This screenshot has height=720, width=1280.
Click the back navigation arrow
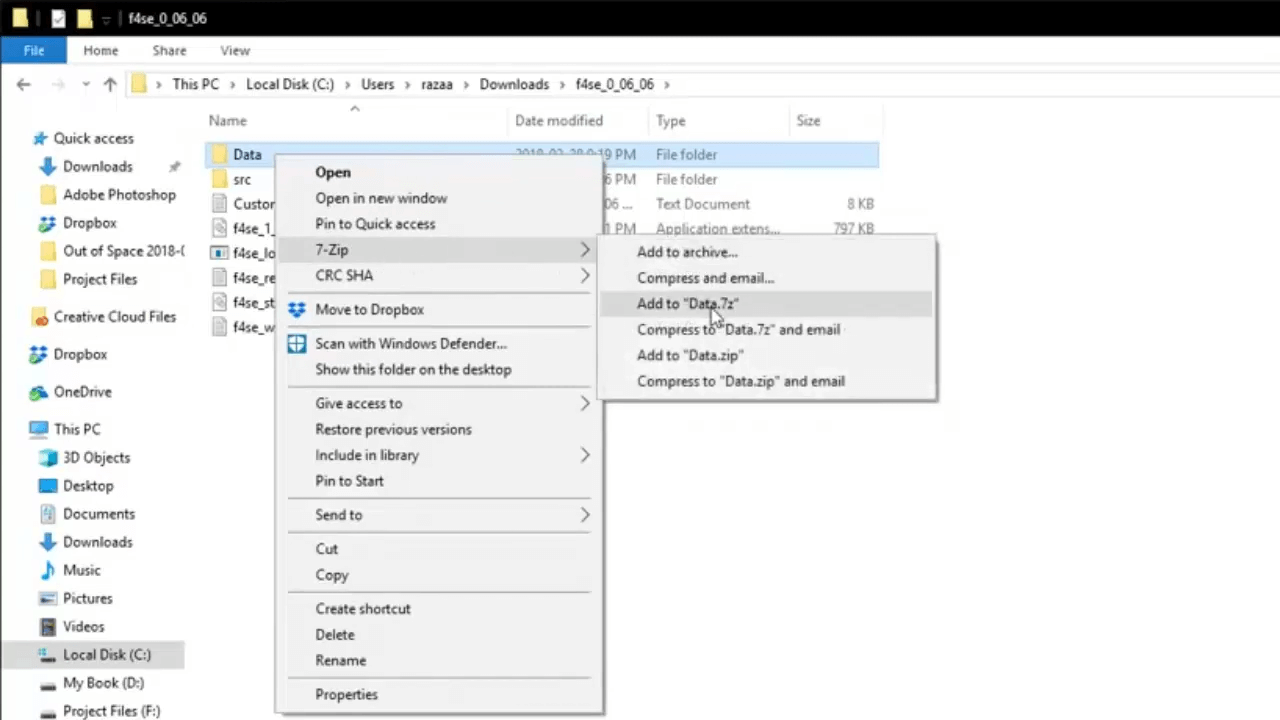pyautogui.click(x=23, y=85)
